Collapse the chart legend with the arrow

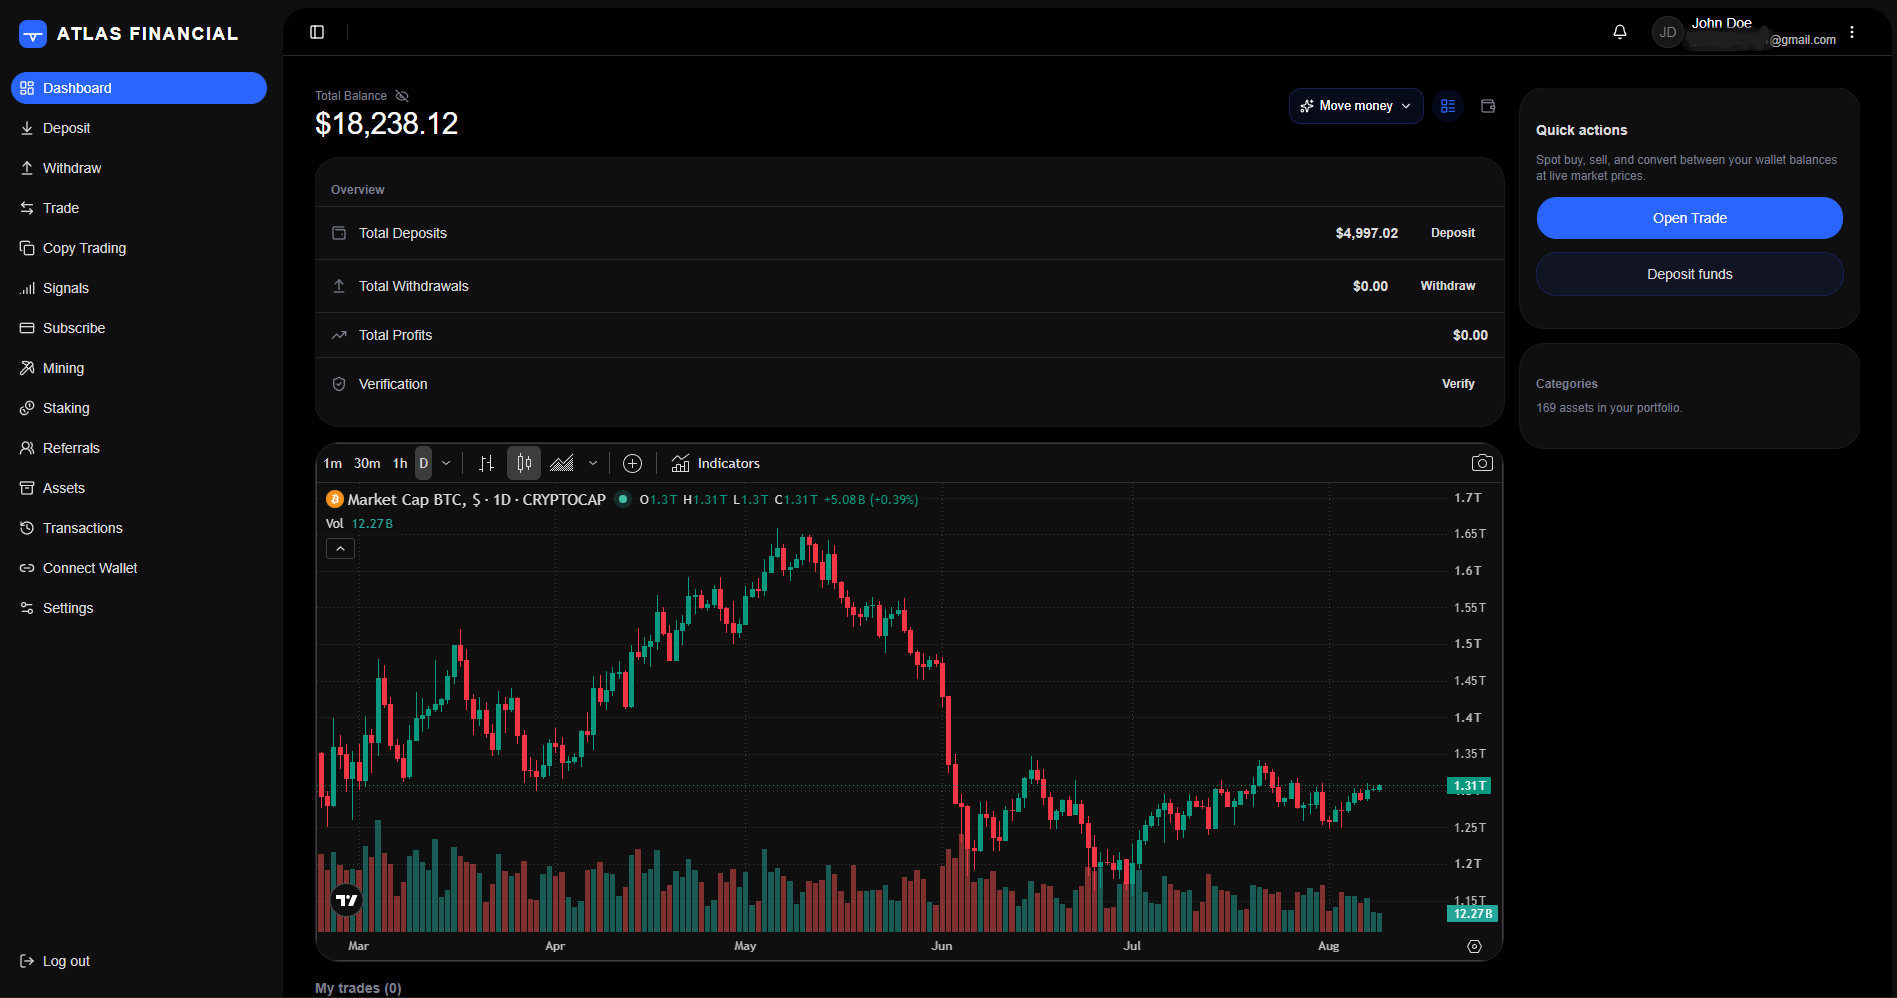point(340,549)
